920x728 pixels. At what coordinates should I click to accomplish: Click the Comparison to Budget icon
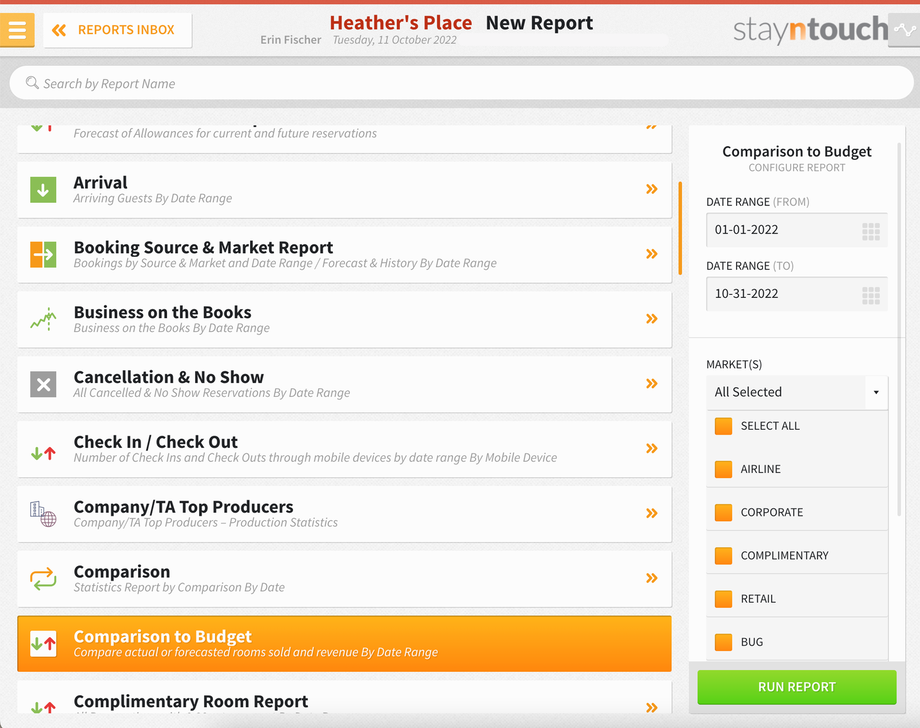(x=43, y=644)
